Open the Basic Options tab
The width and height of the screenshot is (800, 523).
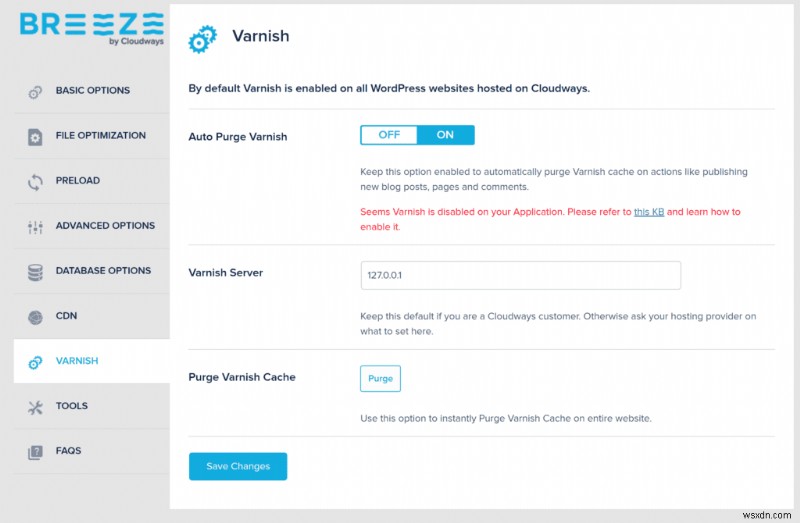[92, 90]
